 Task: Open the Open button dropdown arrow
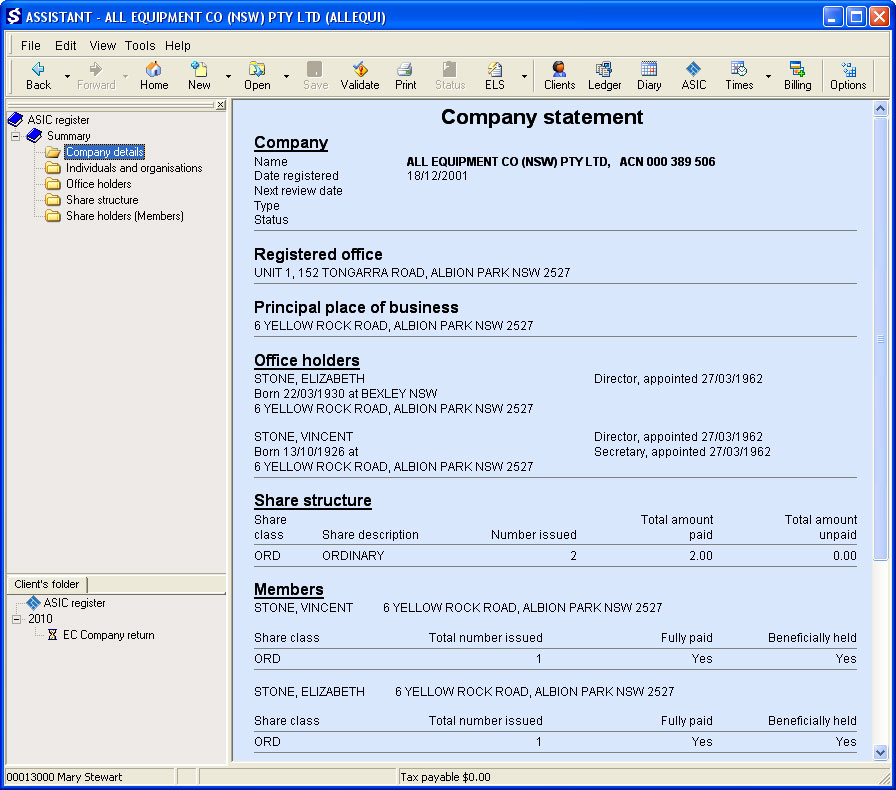[286, 77]
